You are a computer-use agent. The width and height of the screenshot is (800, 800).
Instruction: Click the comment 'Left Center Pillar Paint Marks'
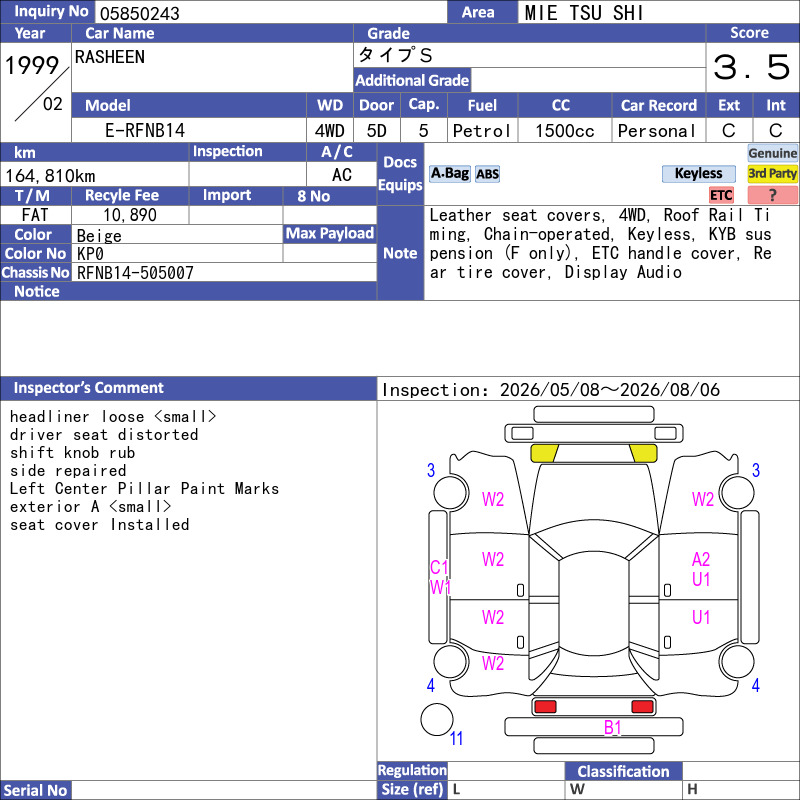point(144,489)
